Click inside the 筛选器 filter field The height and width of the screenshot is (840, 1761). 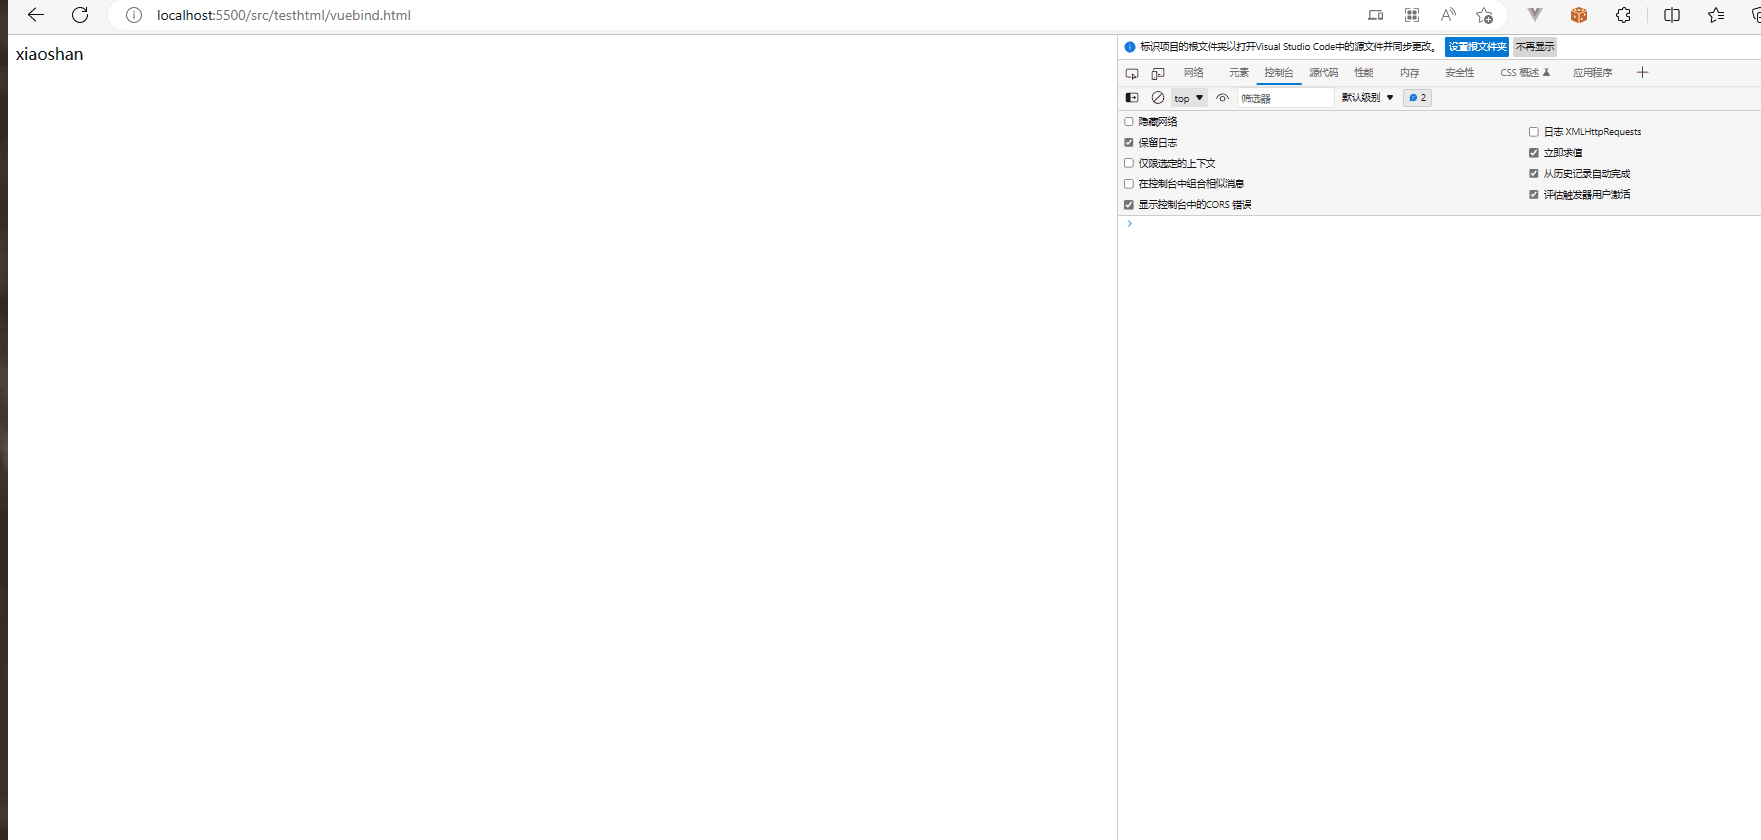point(1285,98)
